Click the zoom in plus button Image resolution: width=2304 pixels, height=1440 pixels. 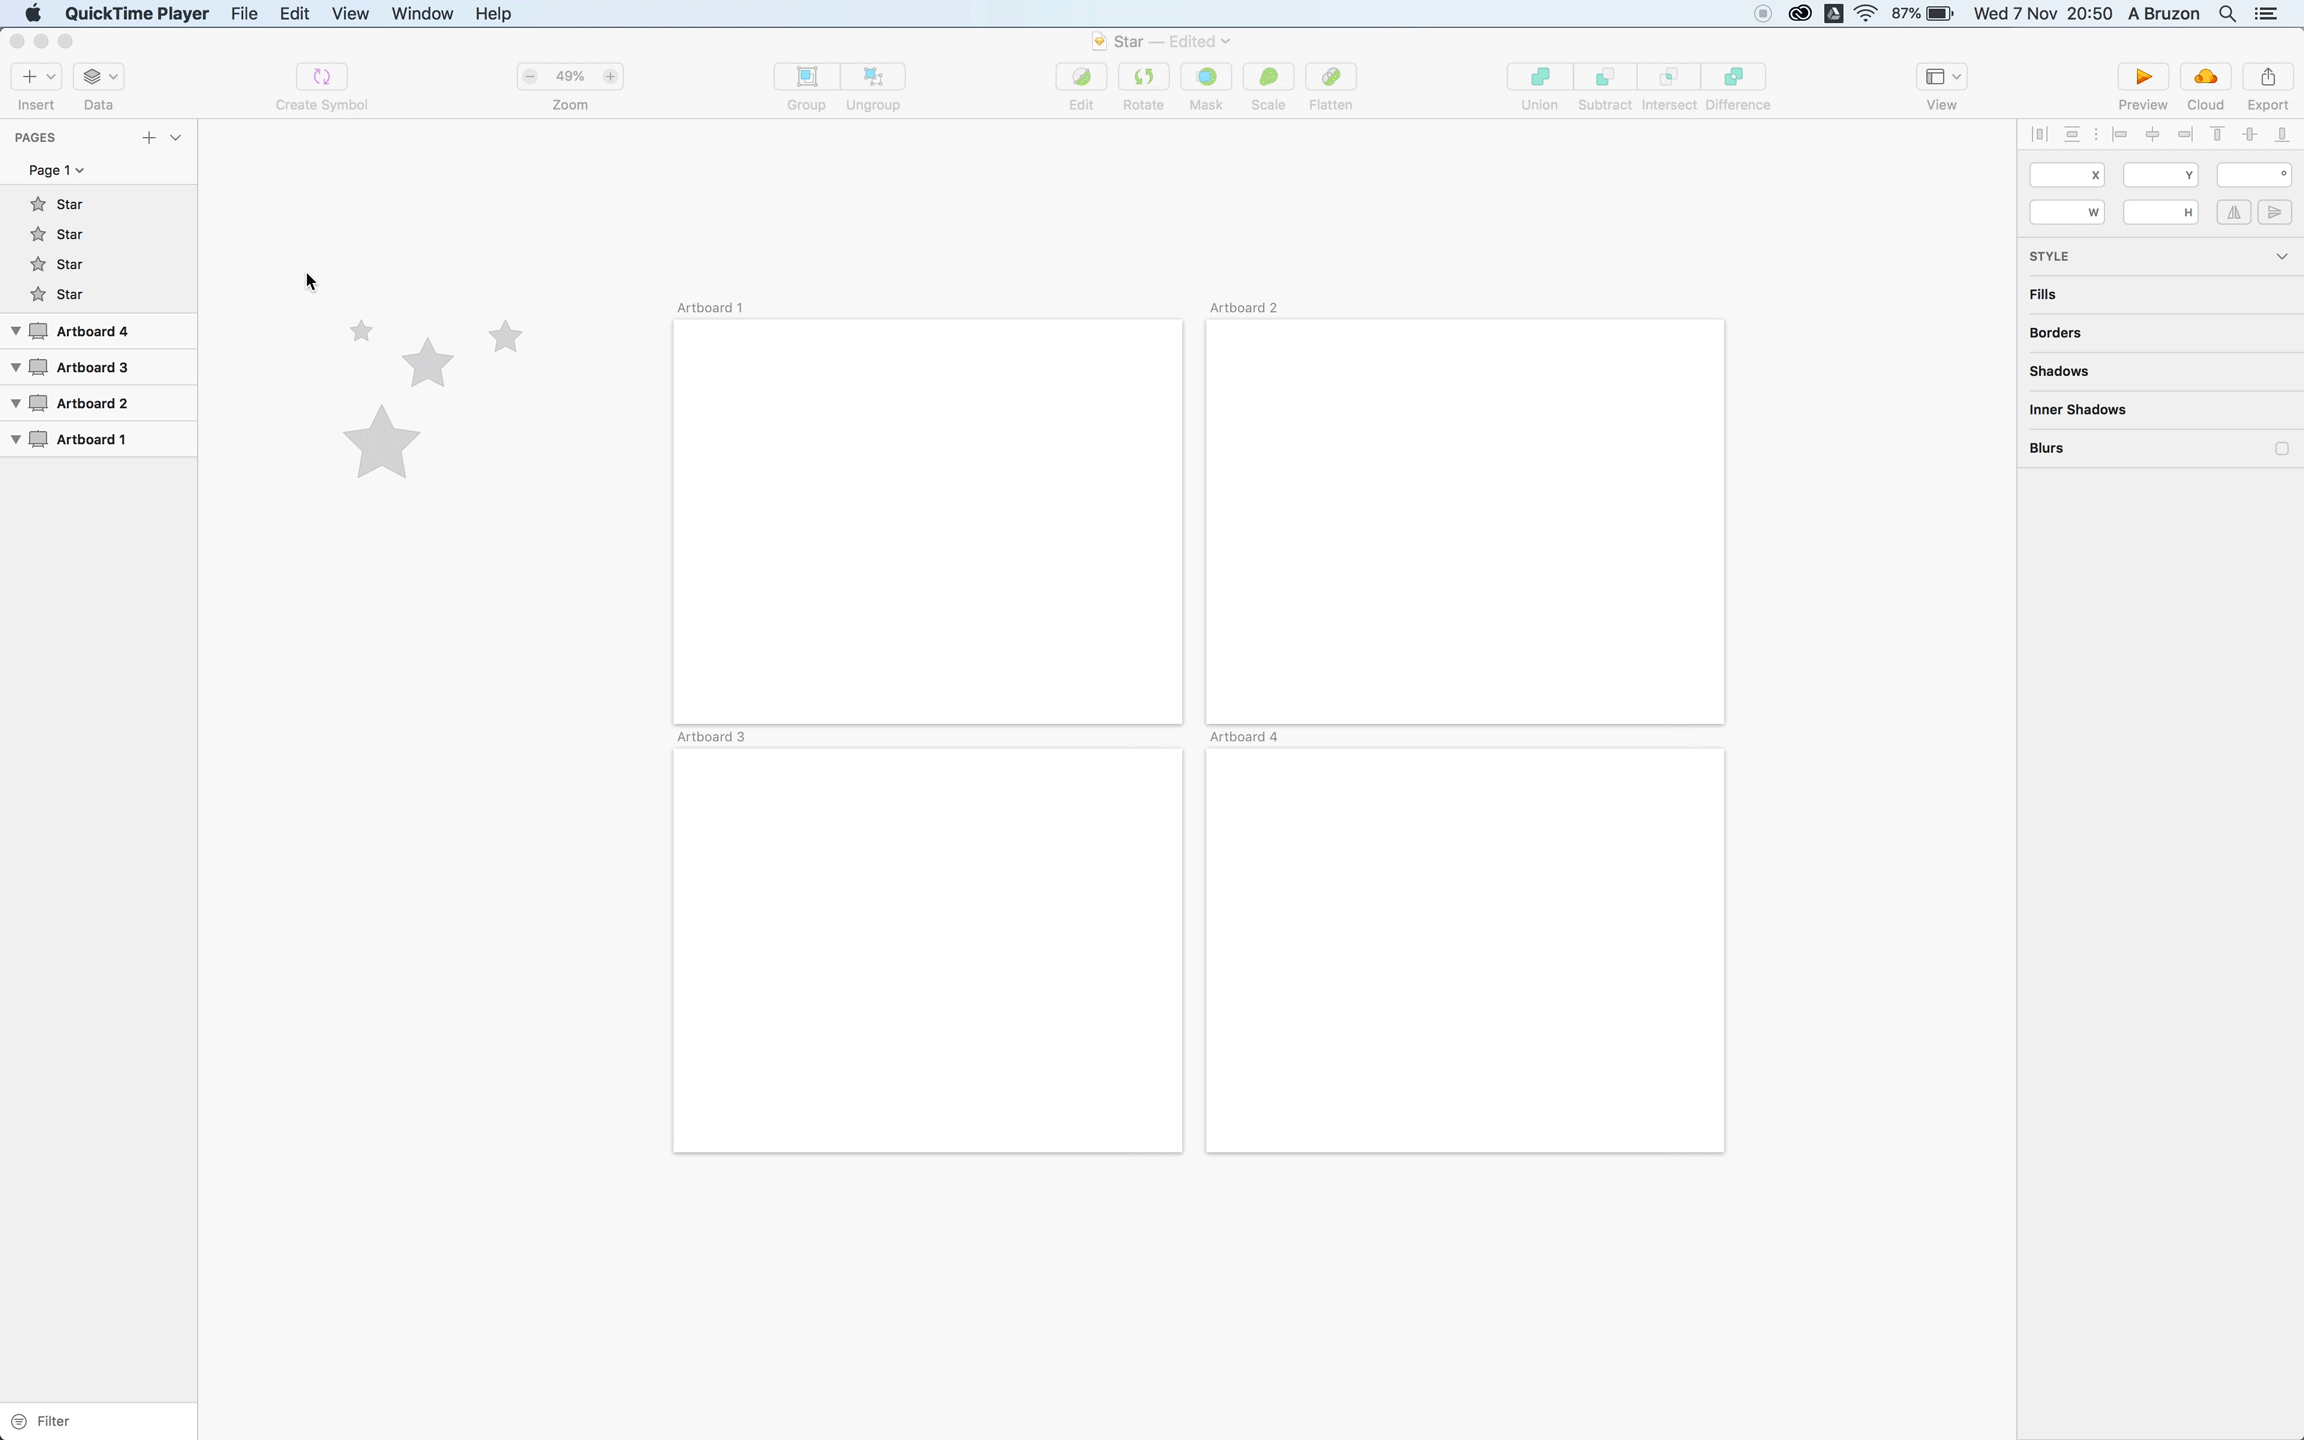(x=610, y=77)
